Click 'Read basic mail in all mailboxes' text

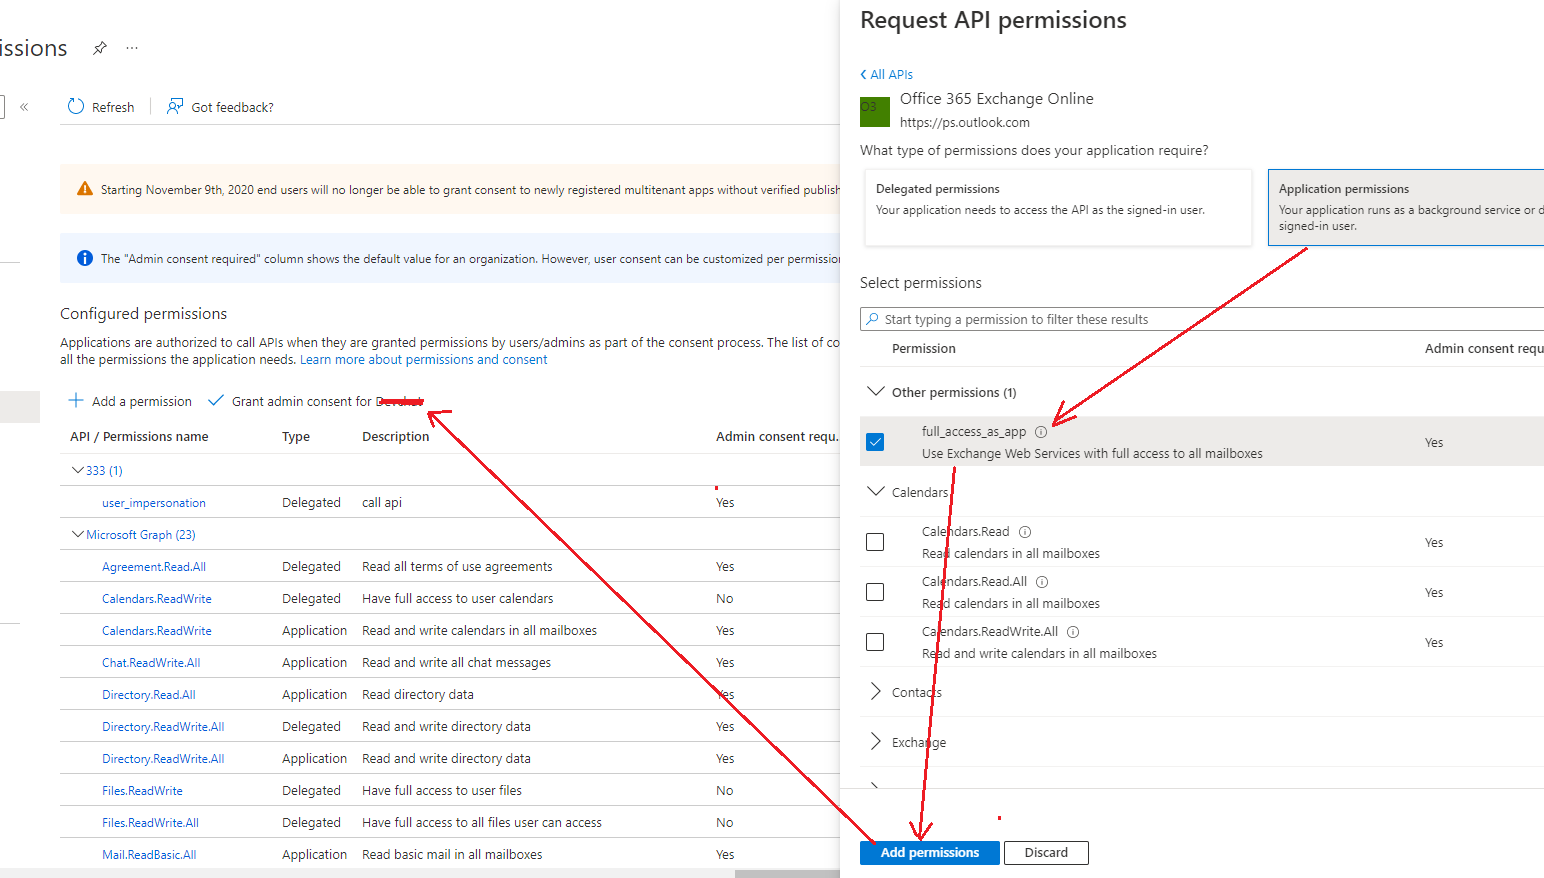pyautogui.click(x=452, y=855)
